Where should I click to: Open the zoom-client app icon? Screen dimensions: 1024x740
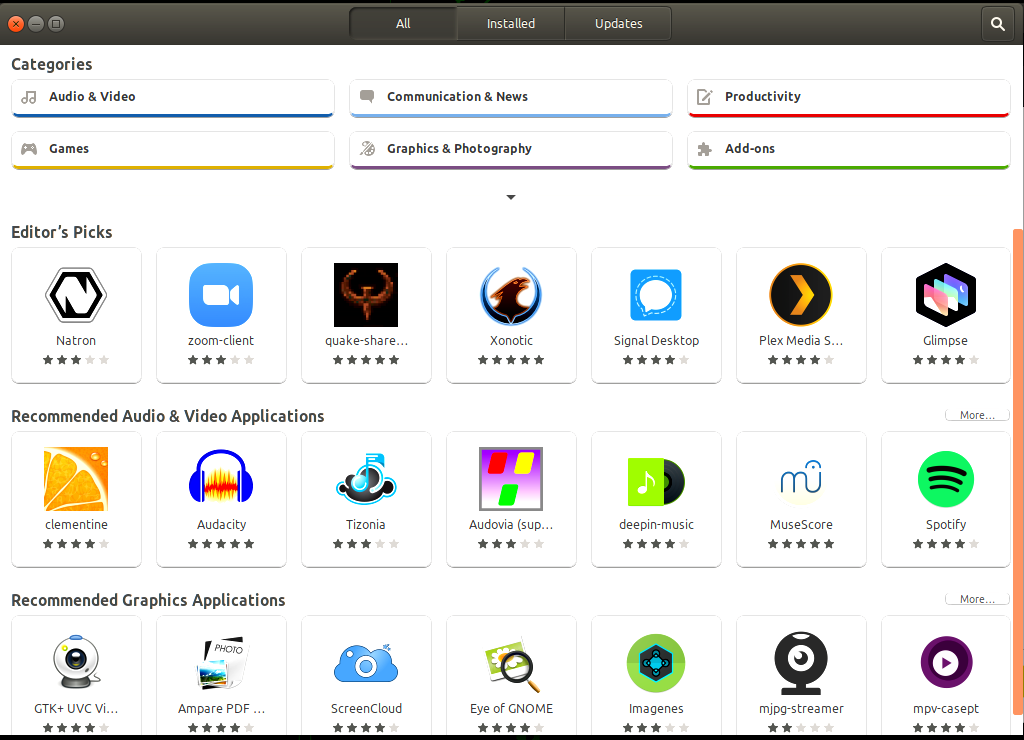pyautogui.click(x=221, y=295)
